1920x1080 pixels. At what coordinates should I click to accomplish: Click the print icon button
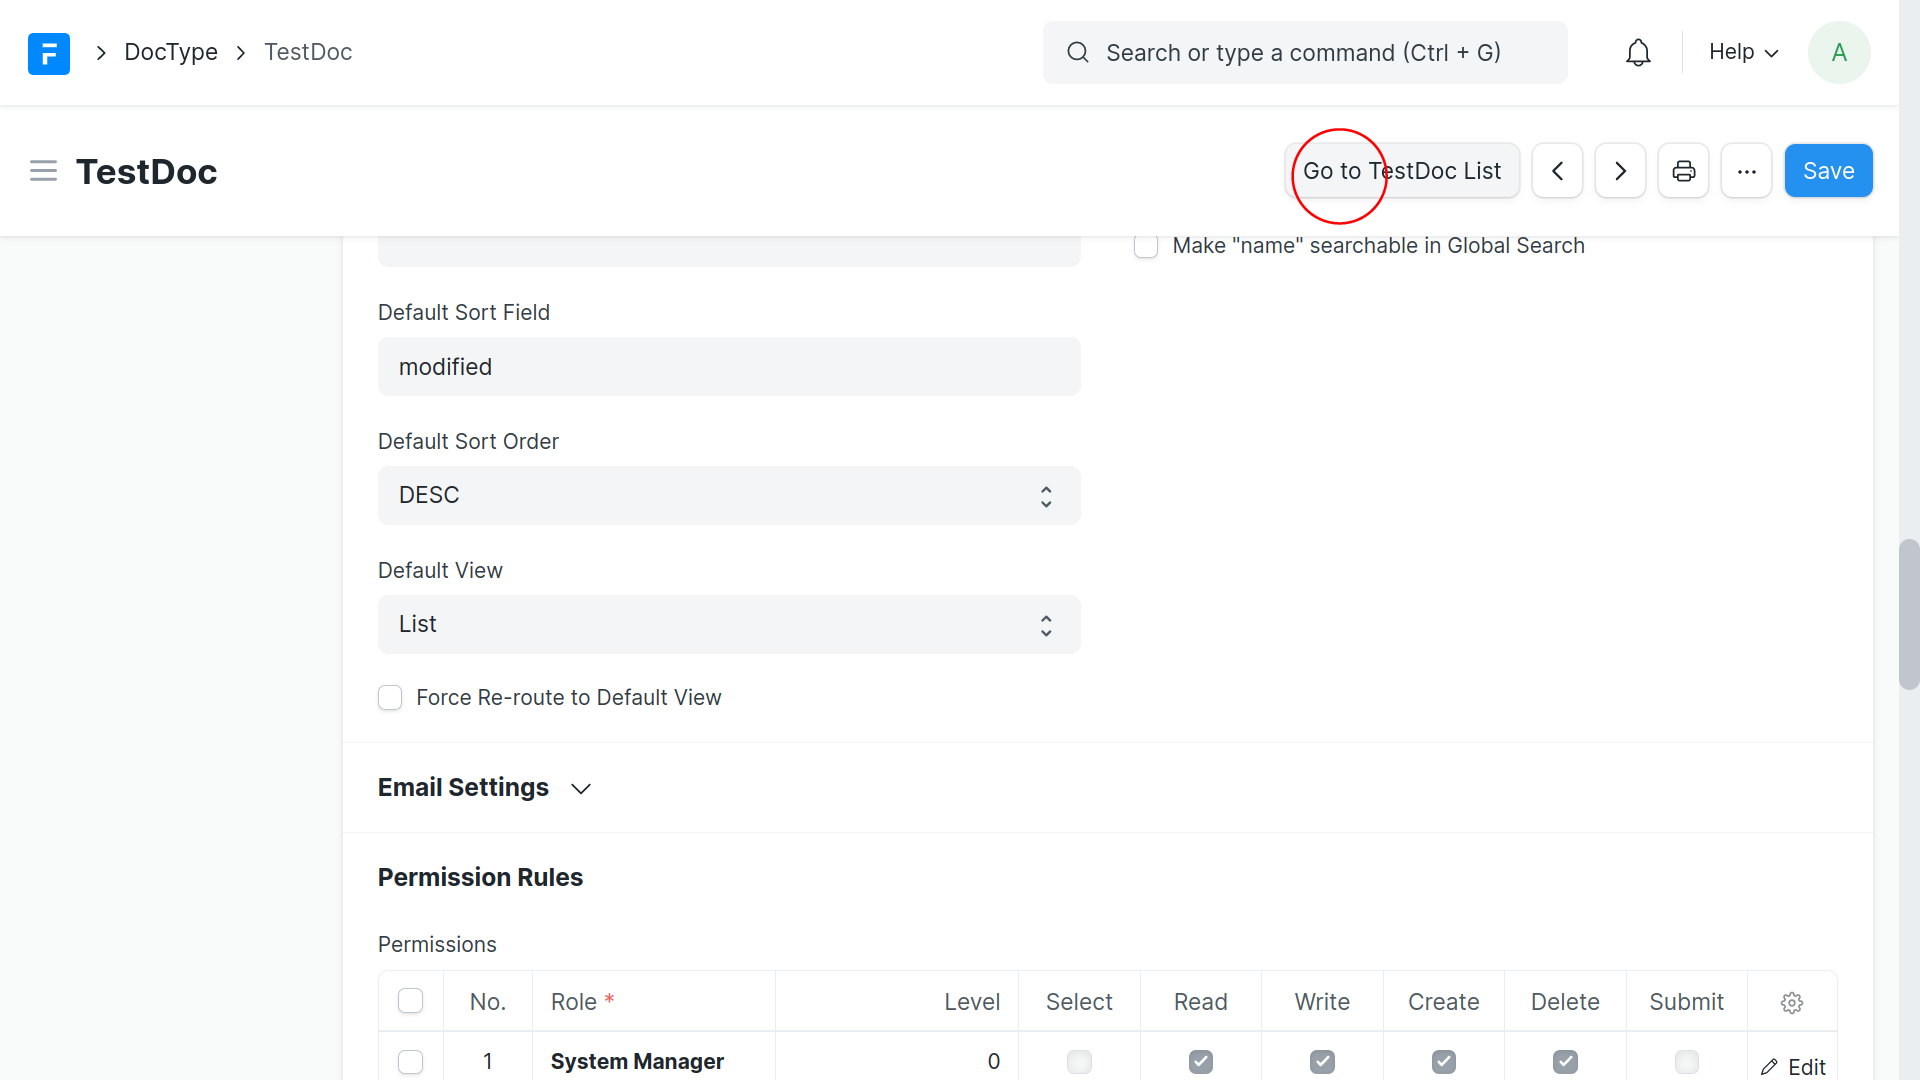(x=1683, y=171)
